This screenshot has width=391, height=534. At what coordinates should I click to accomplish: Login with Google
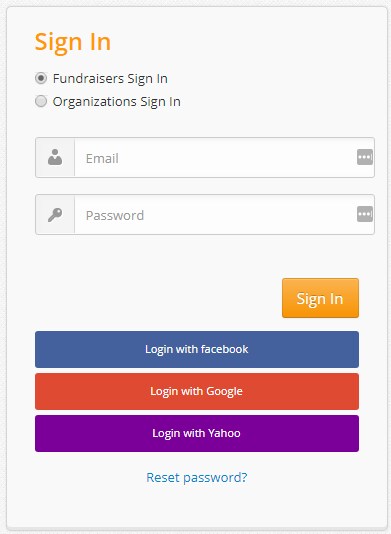coord(197,391)
